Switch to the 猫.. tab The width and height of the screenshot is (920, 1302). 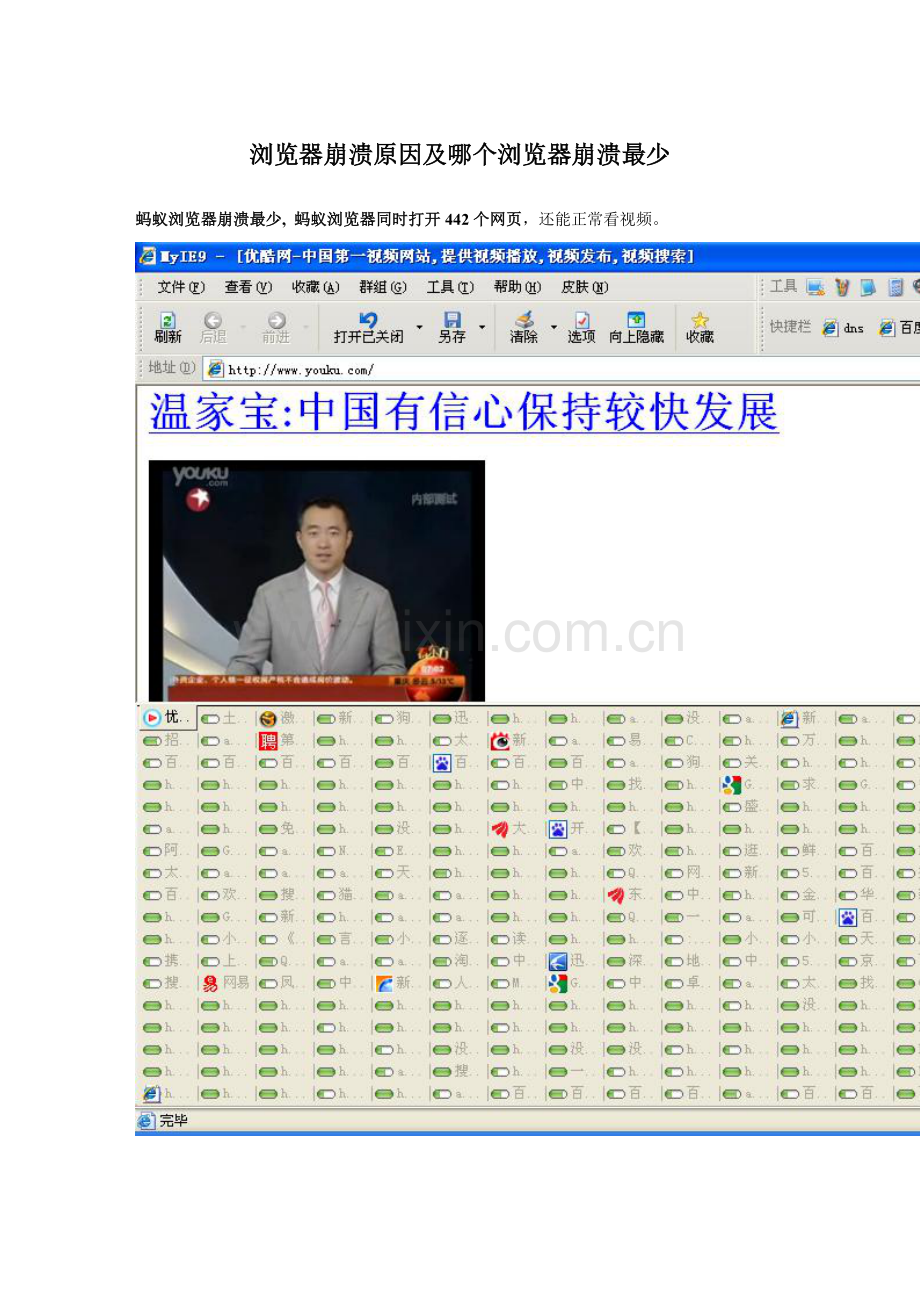341,895
